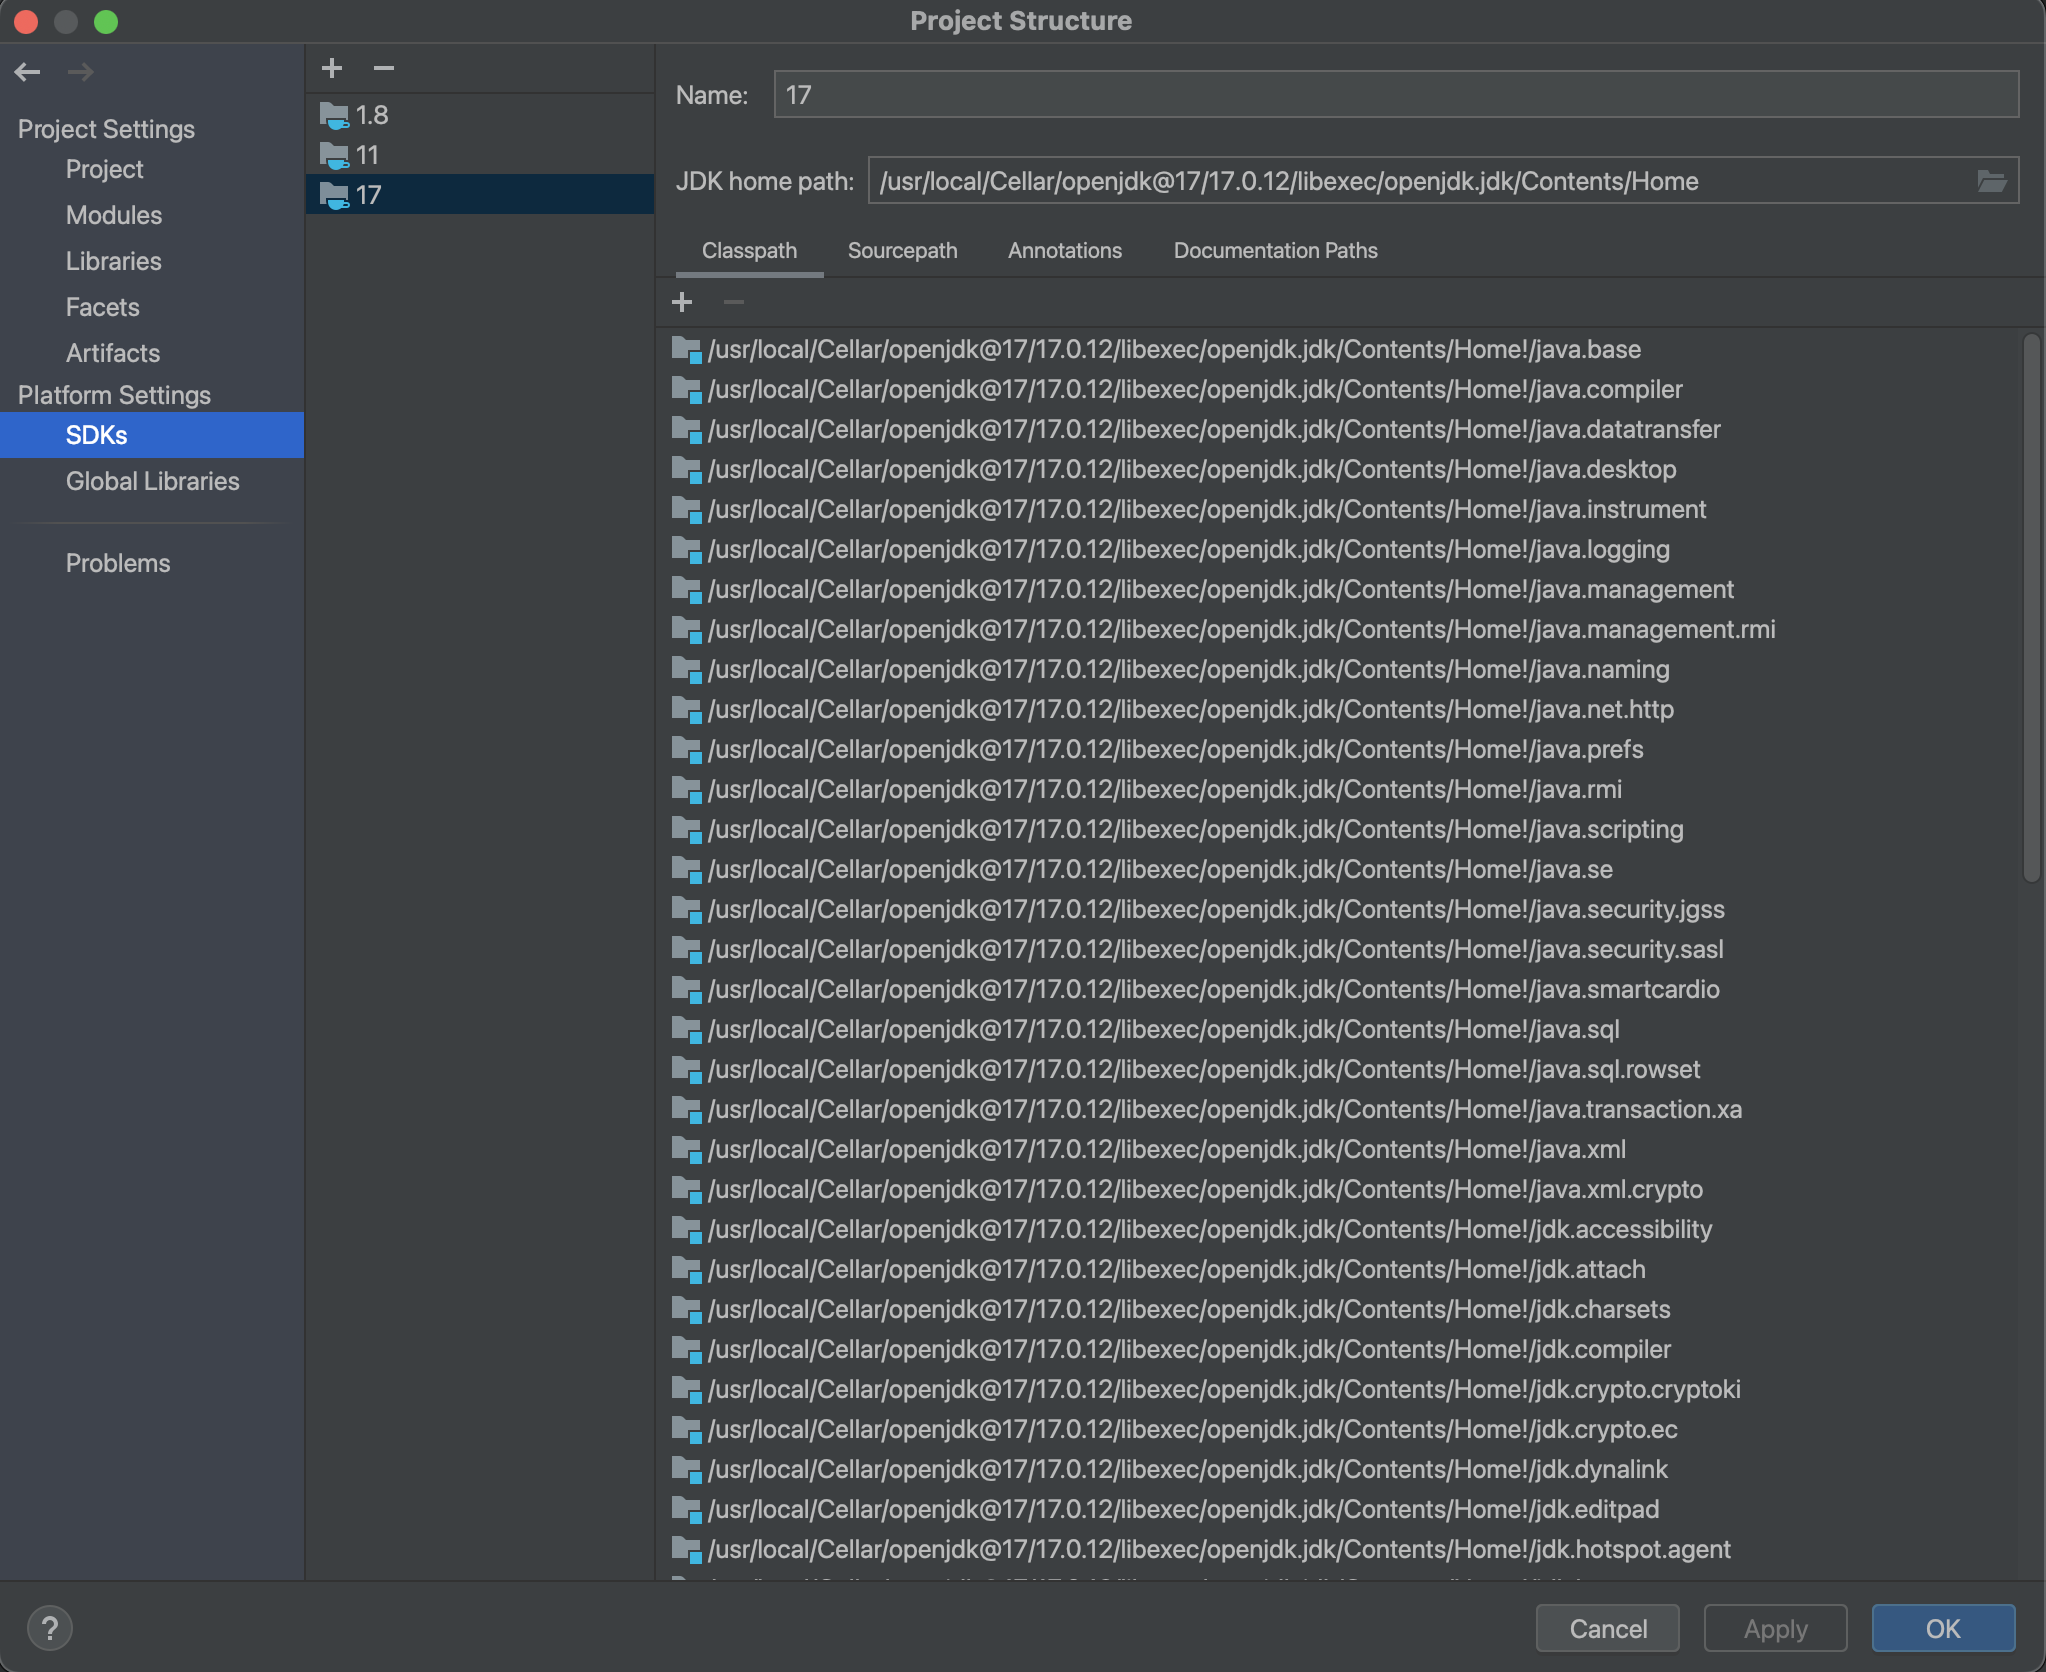Click the add SDK plus icon

coord(332,68)
